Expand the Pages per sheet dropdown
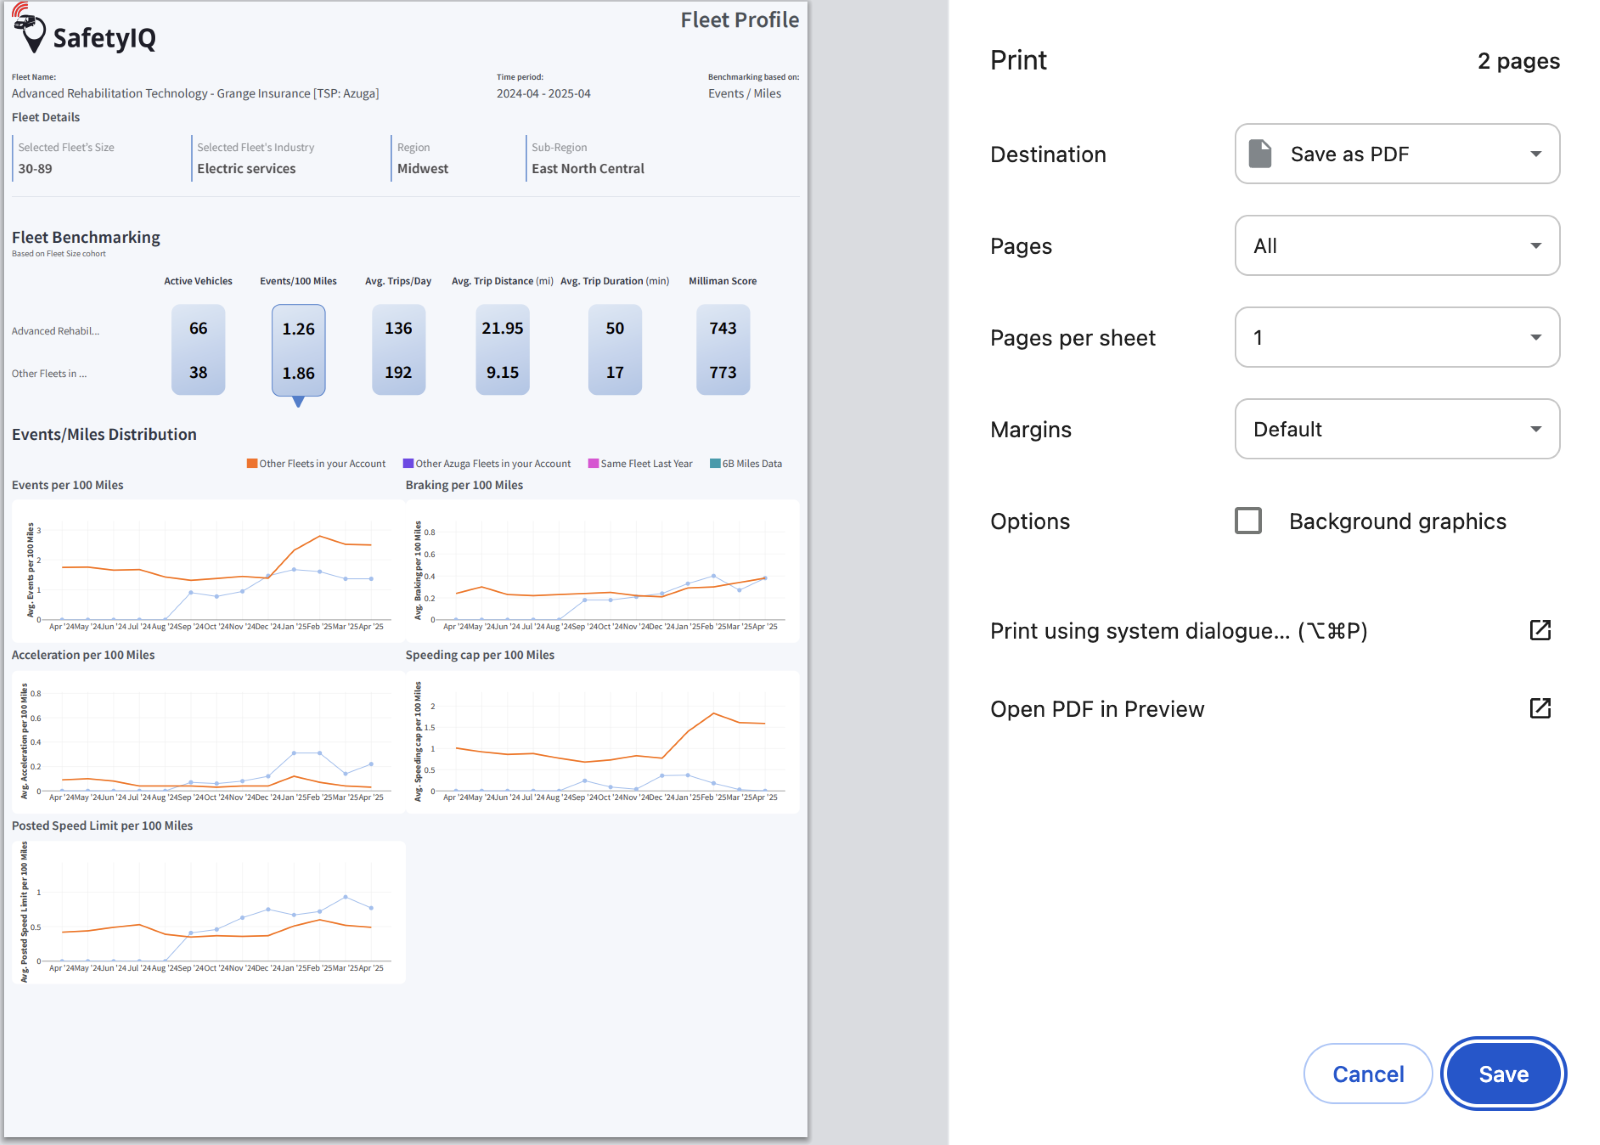Viewport: 1600px width, 1145px height. click(1397, 337)
